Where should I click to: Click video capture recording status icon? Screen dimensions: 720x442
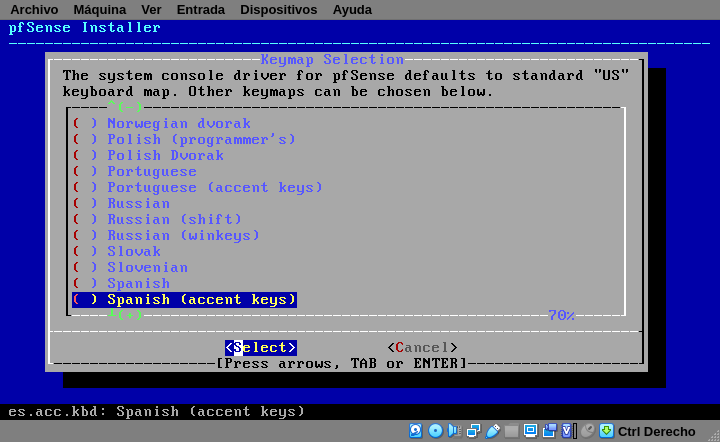(x=549, y=431)
